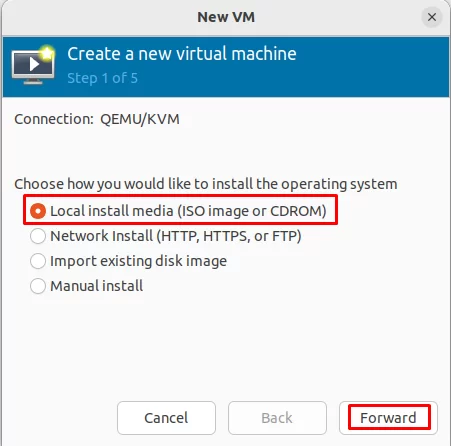Click the 'Create a new virtual machine' heading
Viewport: 451px width, 446px height.
point(182,54)
